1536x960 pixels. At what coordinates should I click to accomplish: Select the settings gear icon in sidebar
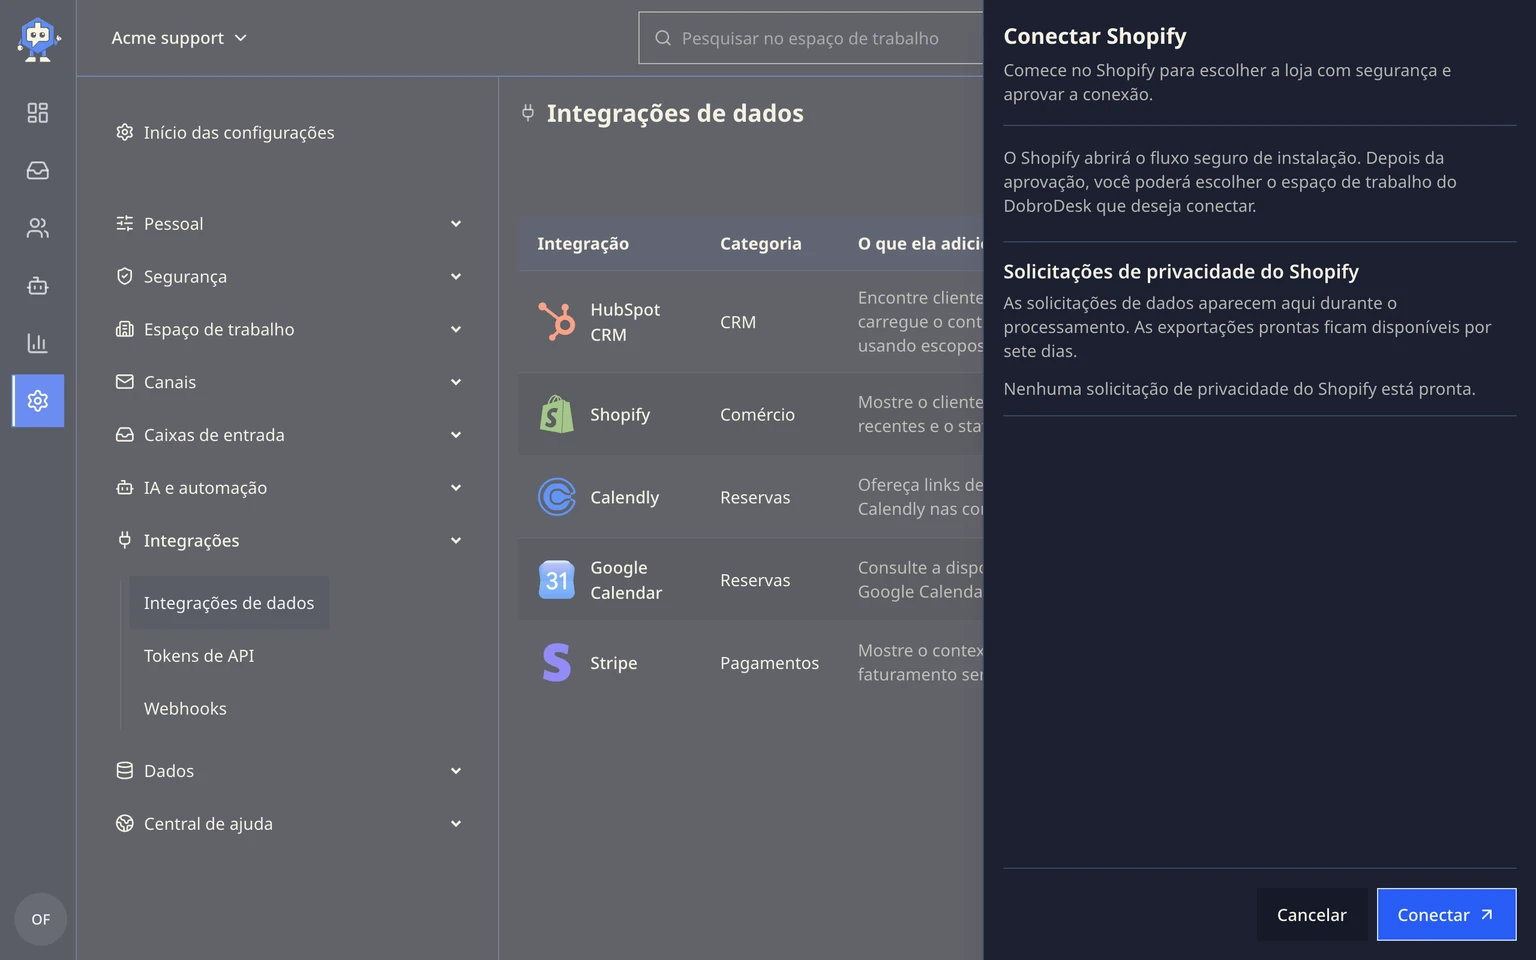[x=38, y=401]
